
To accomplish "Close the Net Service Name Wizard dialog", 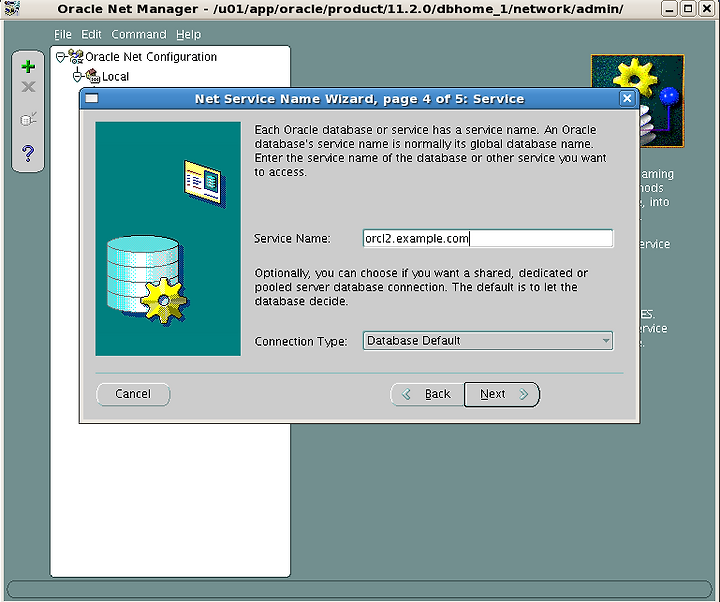I will (x=627, y=98).
